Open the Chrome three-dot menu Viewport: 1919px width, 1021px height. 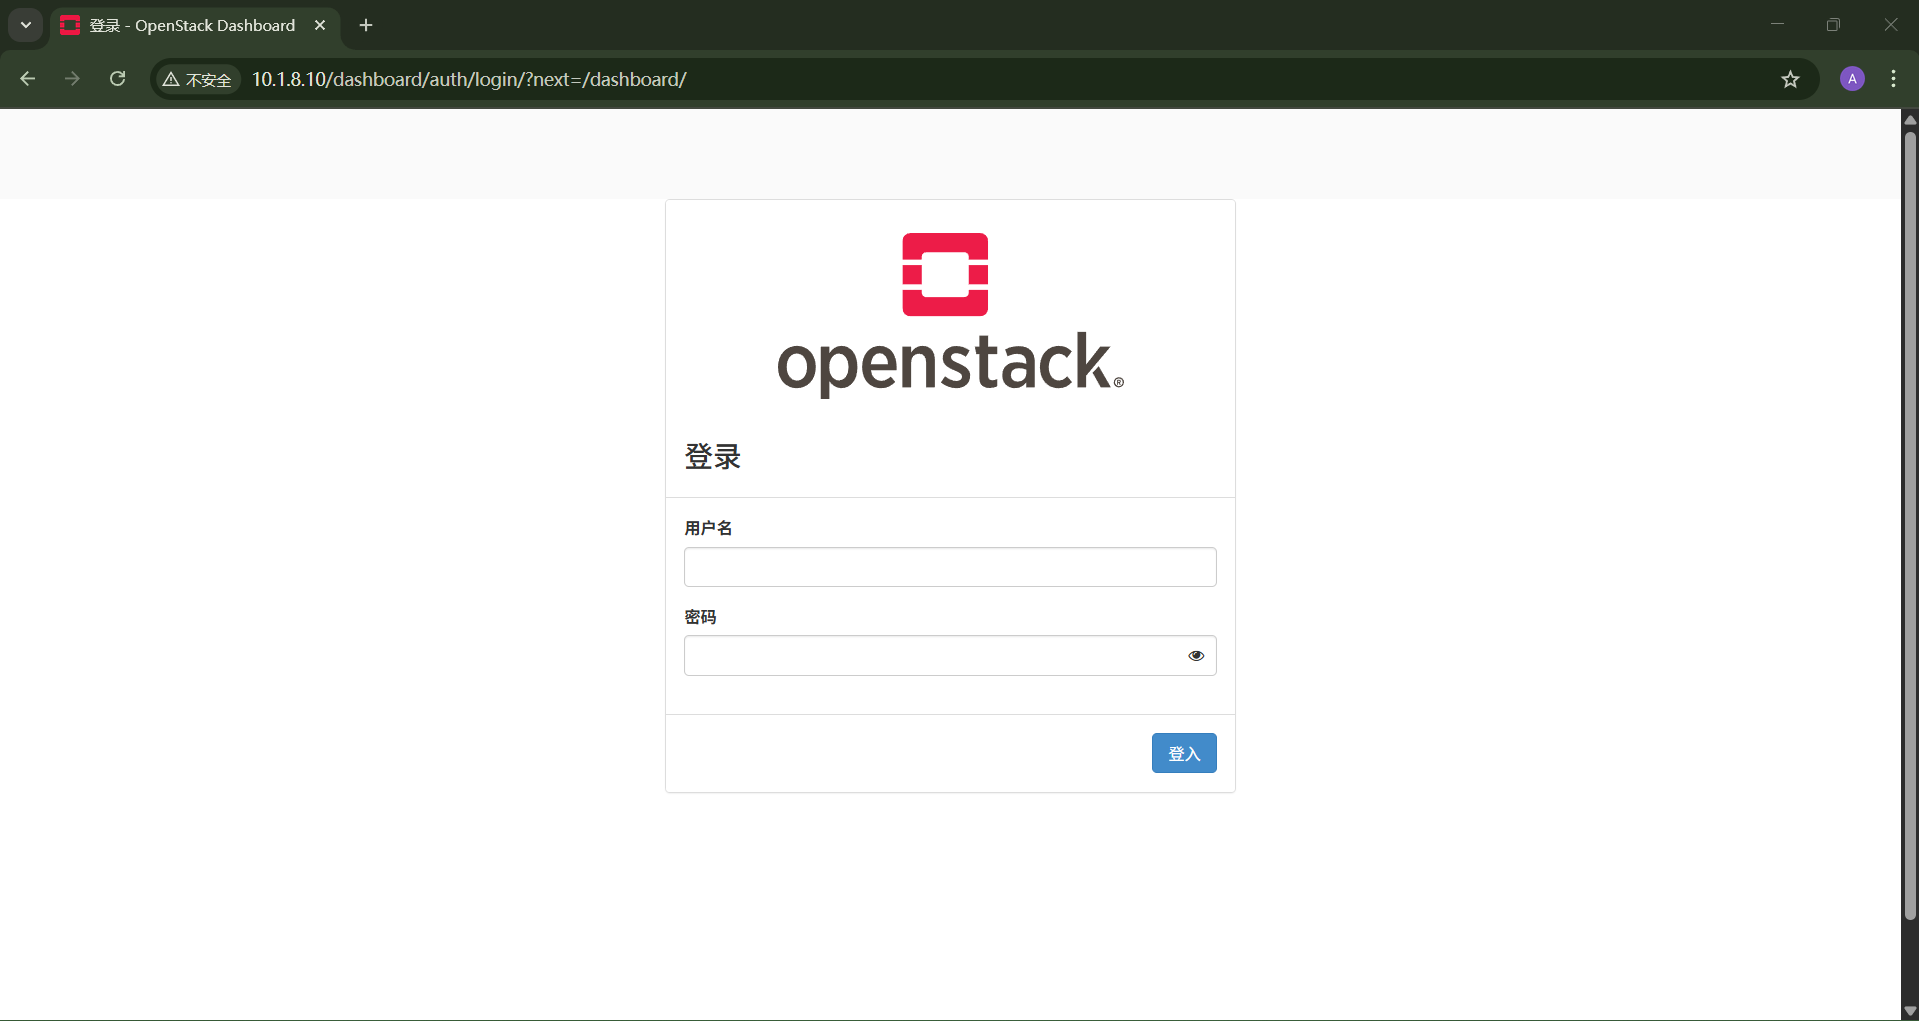(1893, 79)
